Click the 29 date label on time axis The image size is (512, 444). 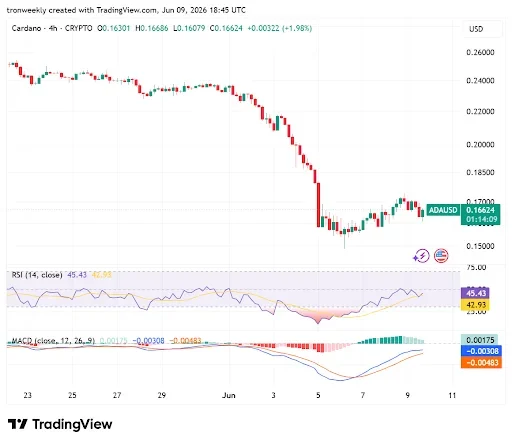click(x=162, y=395)
